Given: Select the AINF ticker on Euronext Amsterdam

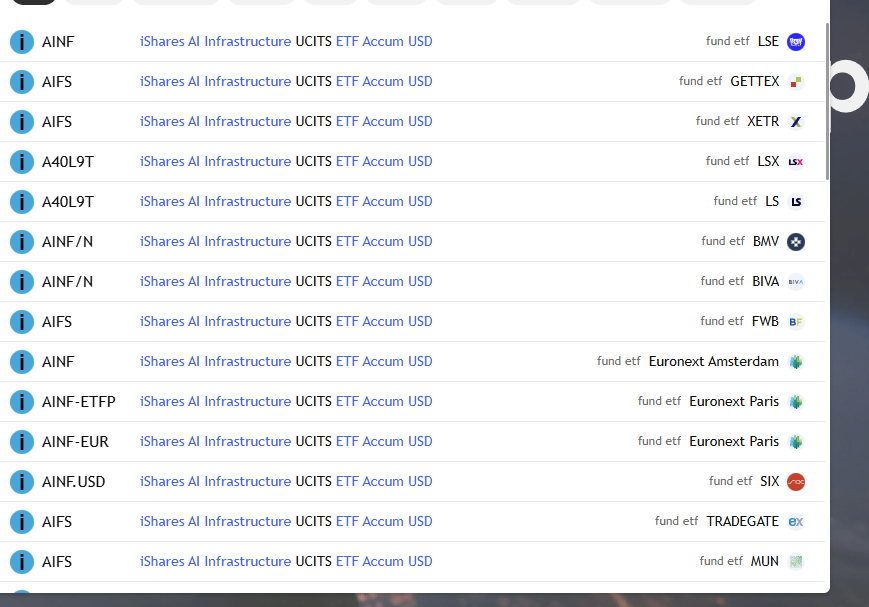Looking at the screenshot, I should pos(58,362).
